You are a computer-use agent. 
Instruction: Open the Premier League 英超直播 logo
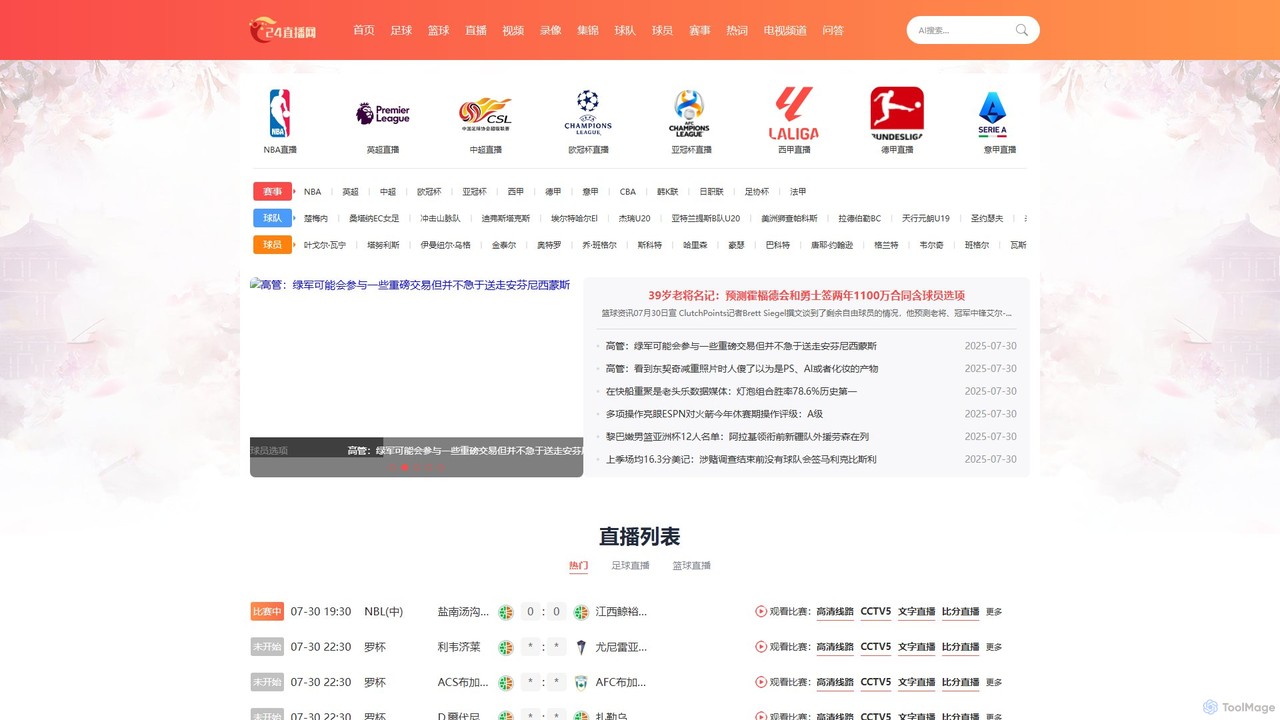pyautogui.click(x=383, y=113)
